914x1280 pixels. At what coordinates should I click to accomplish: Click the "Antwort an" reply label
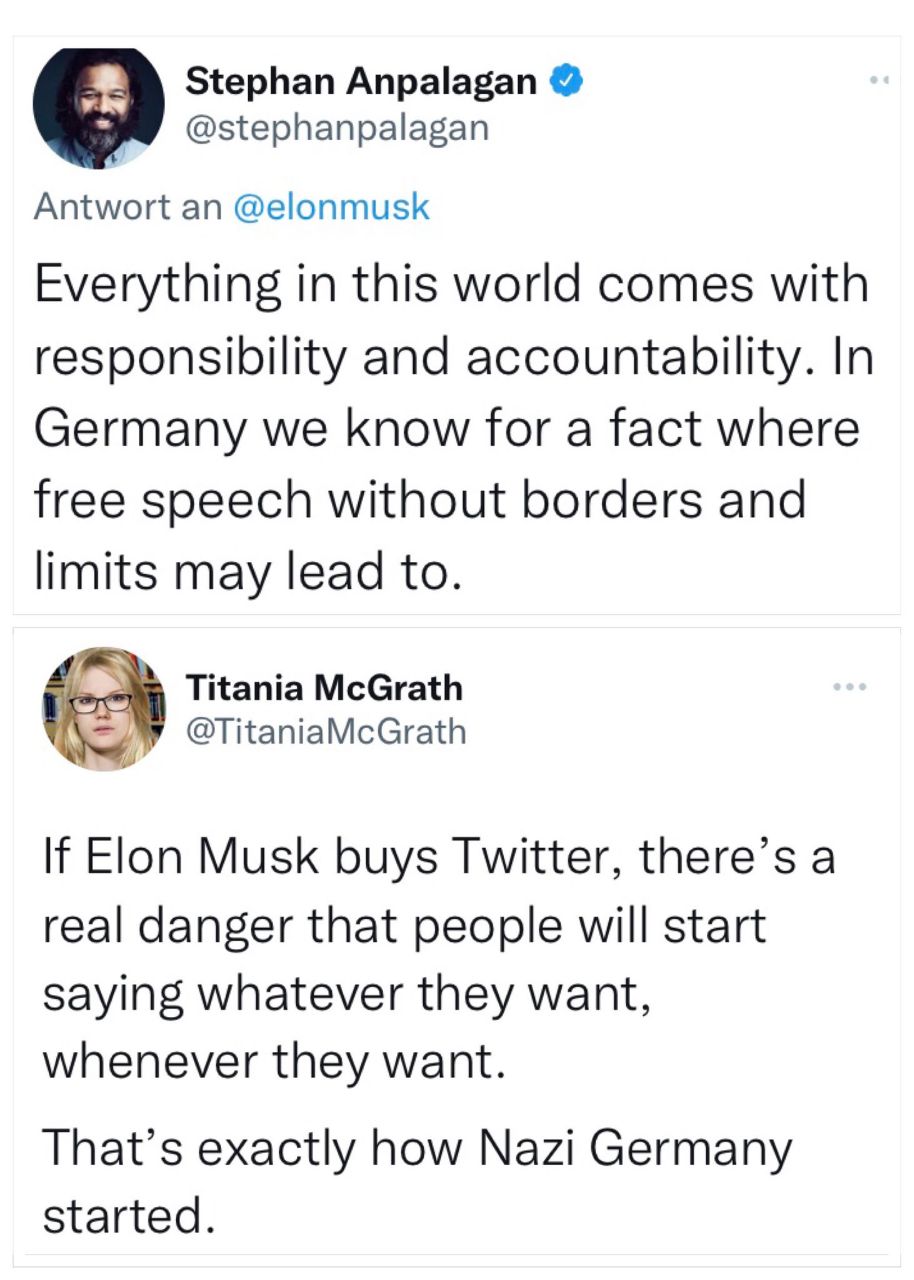pyautogui.click(x=128, y=207)
